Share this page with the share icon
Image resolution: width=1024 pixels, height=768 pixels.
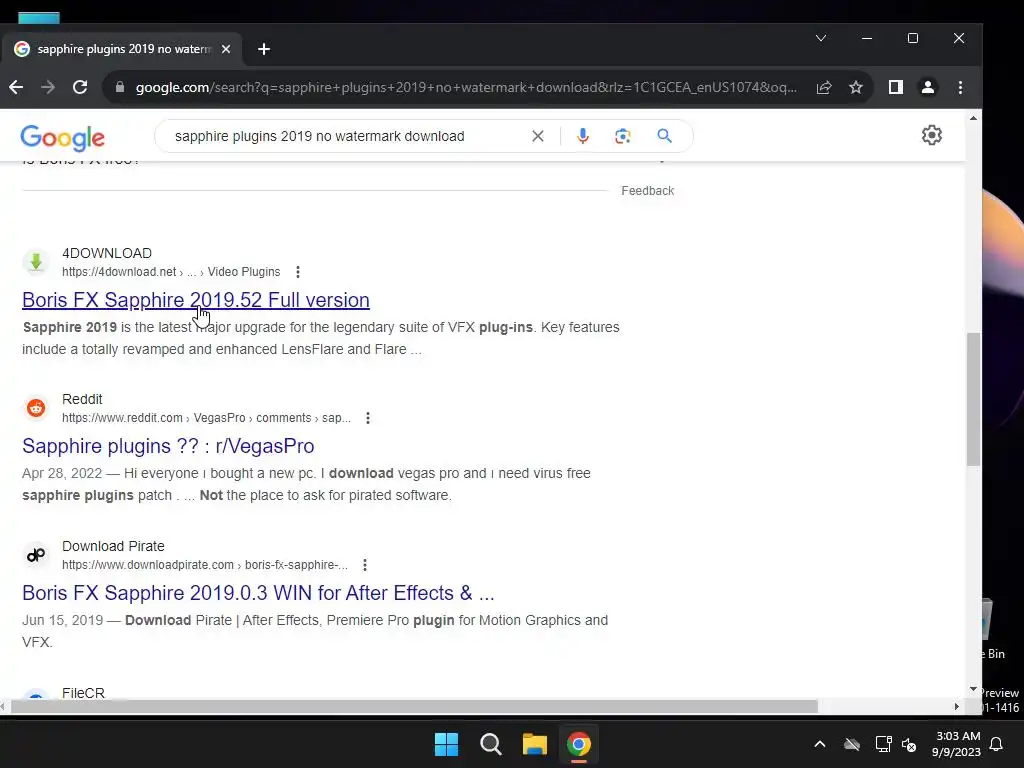pos(824,87)
